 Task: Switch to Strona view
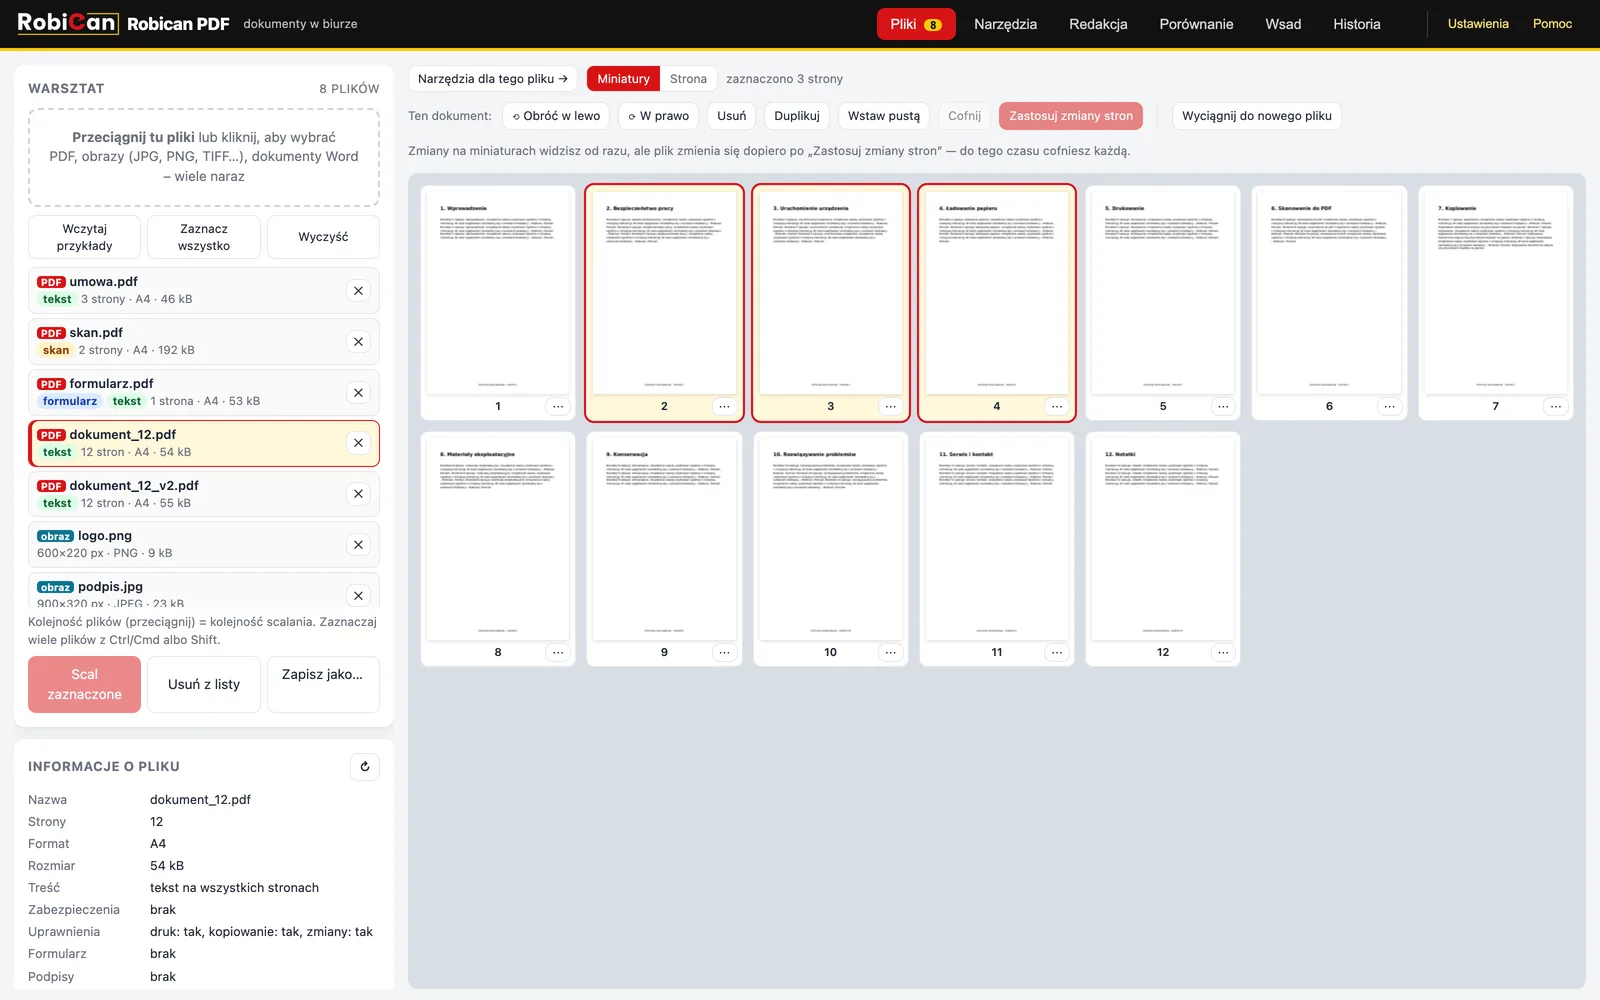click(688, 79)
